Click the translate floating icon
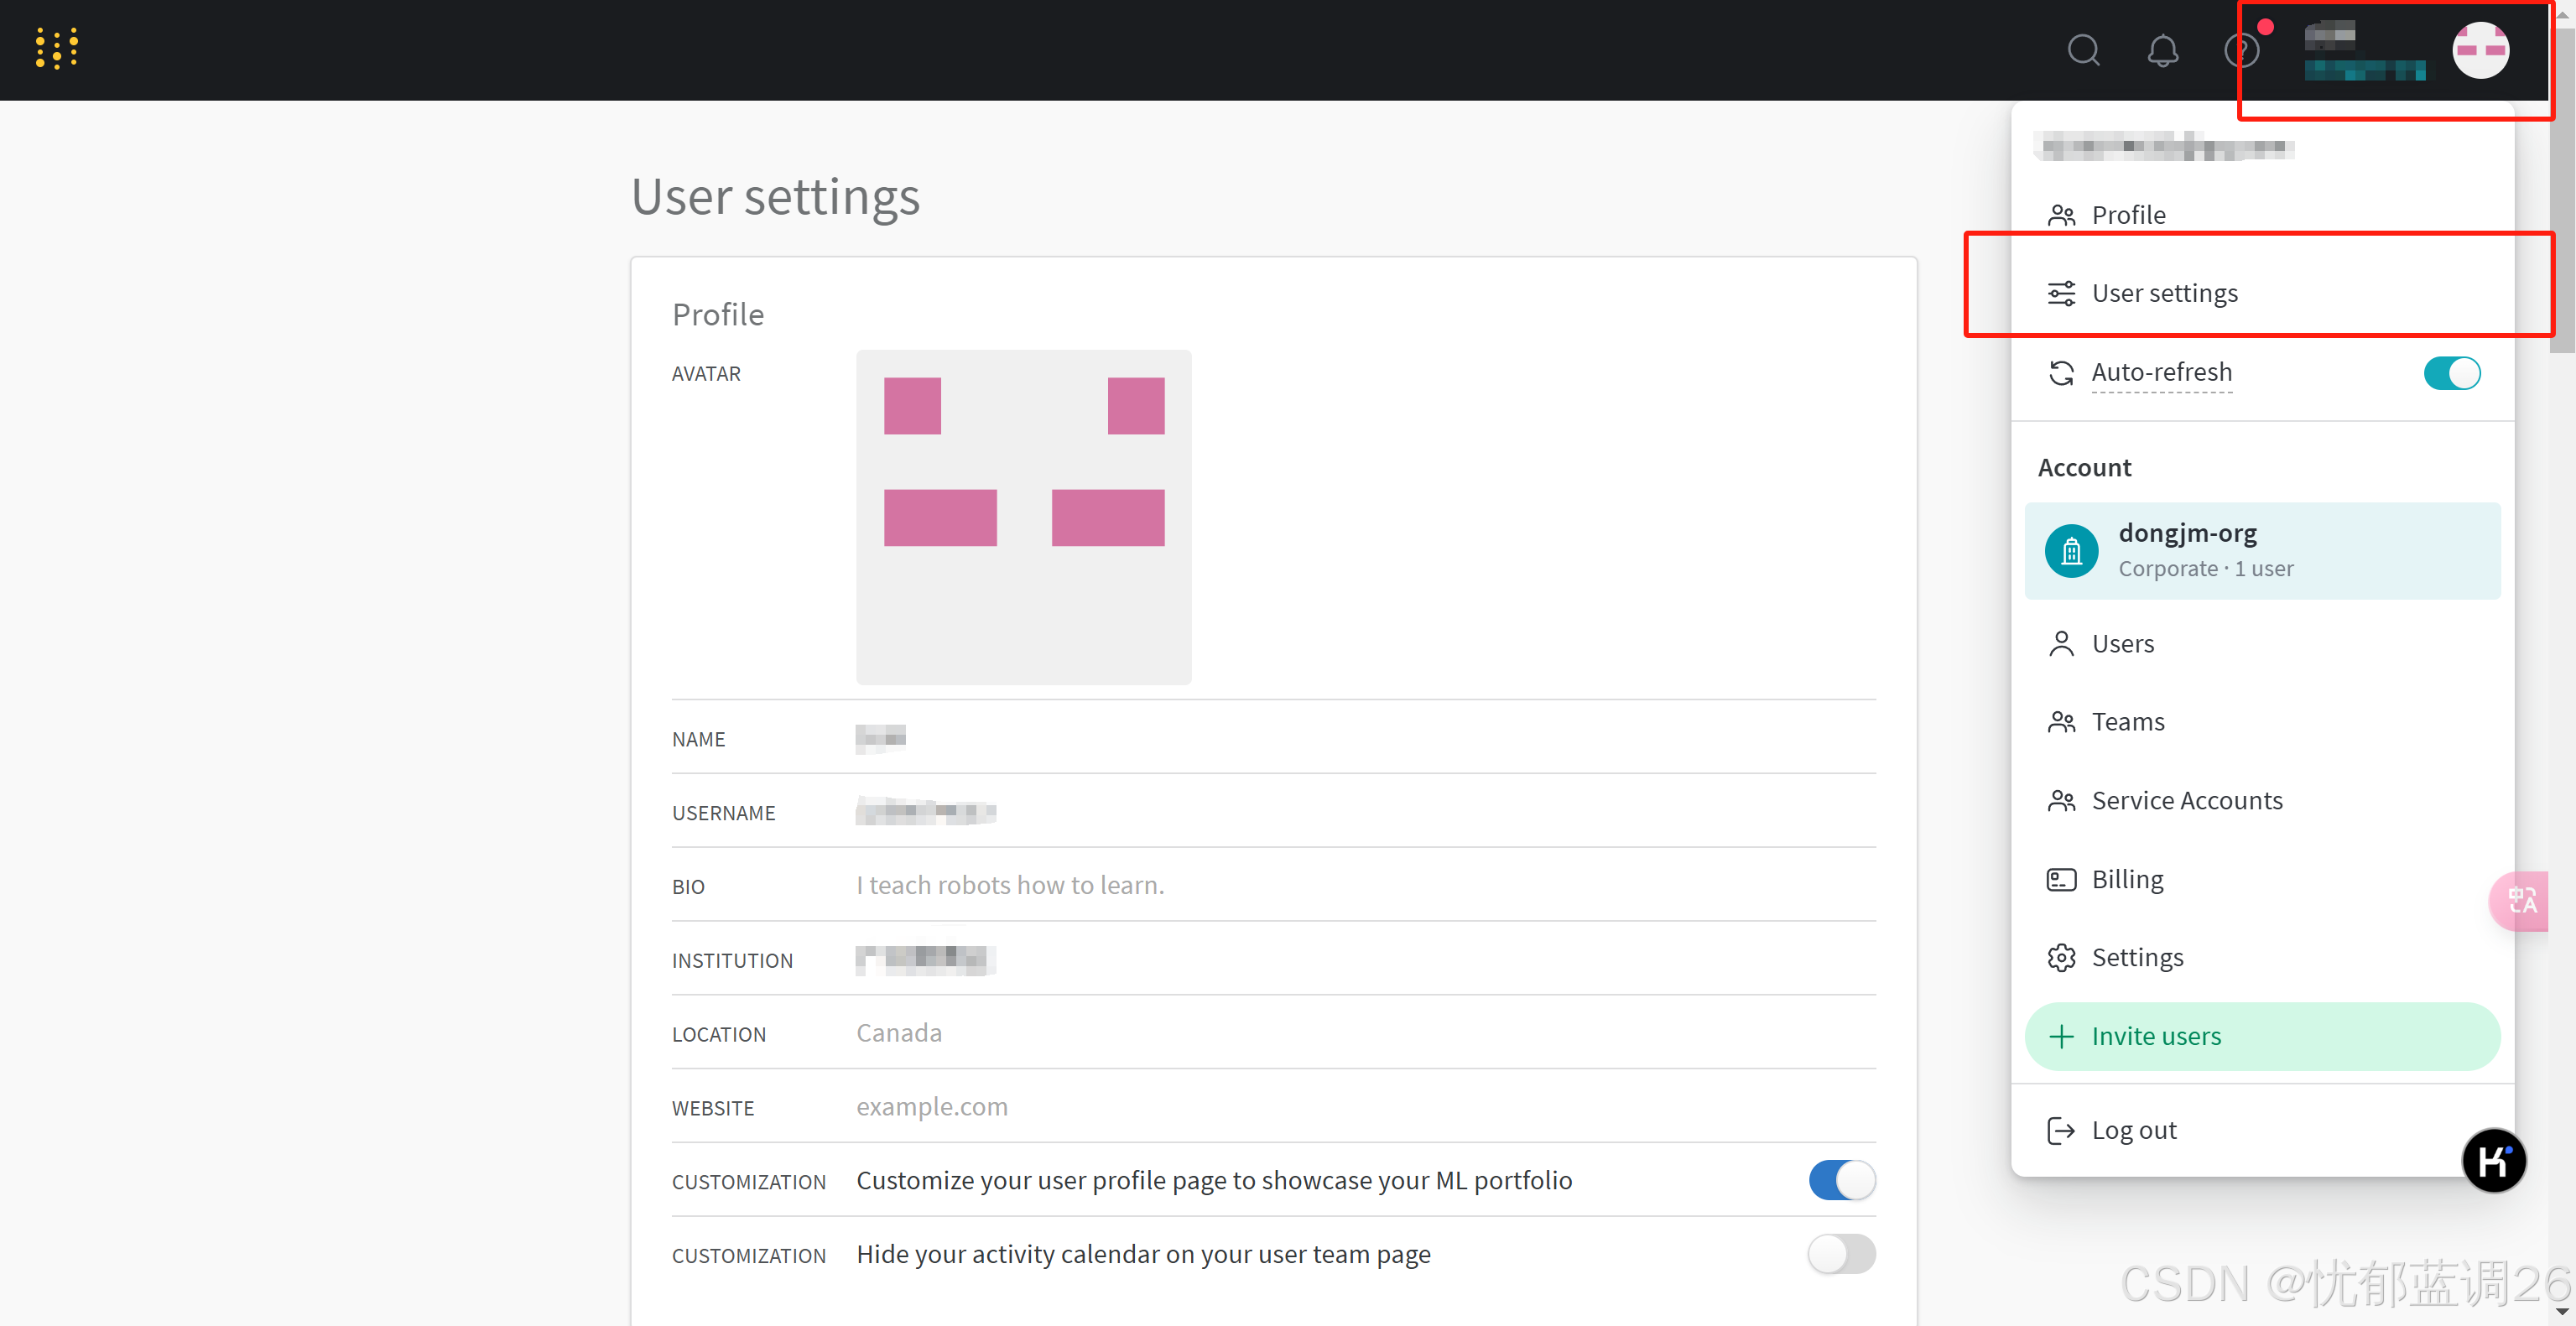2576x1326 pixels. (x=2521, y=902)
